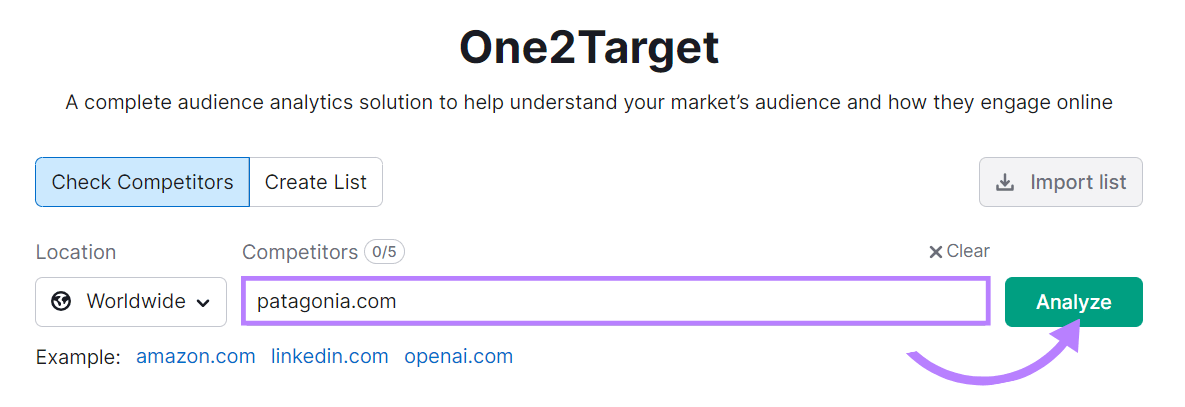Image resolution: width=1185 pixels, height=407 pixels.
Task: Click the One2Target page heading
Action: [589, 48]
